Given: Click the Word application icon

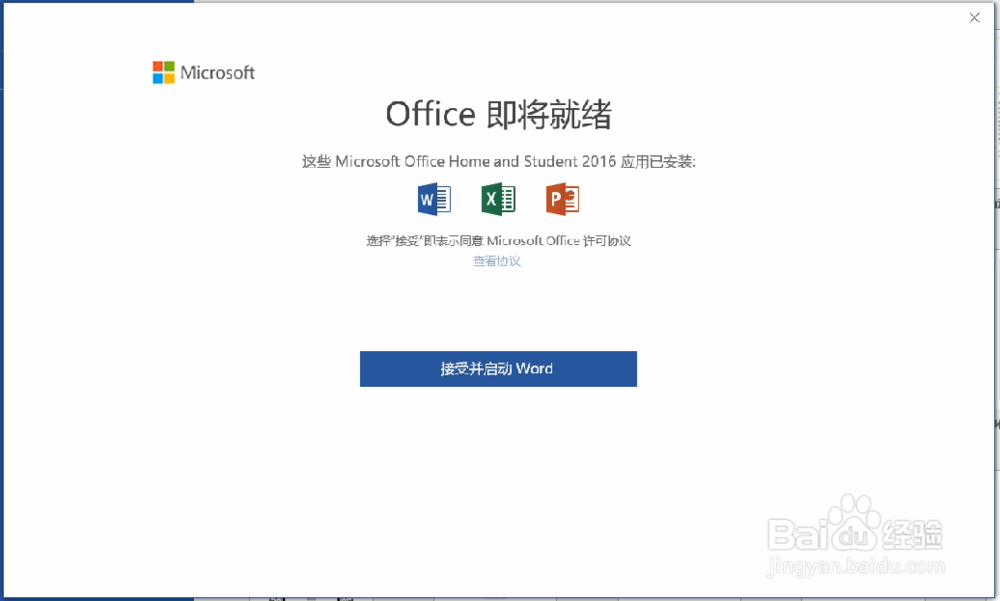Looking at the screenshot, I should (x=434, y=199).
